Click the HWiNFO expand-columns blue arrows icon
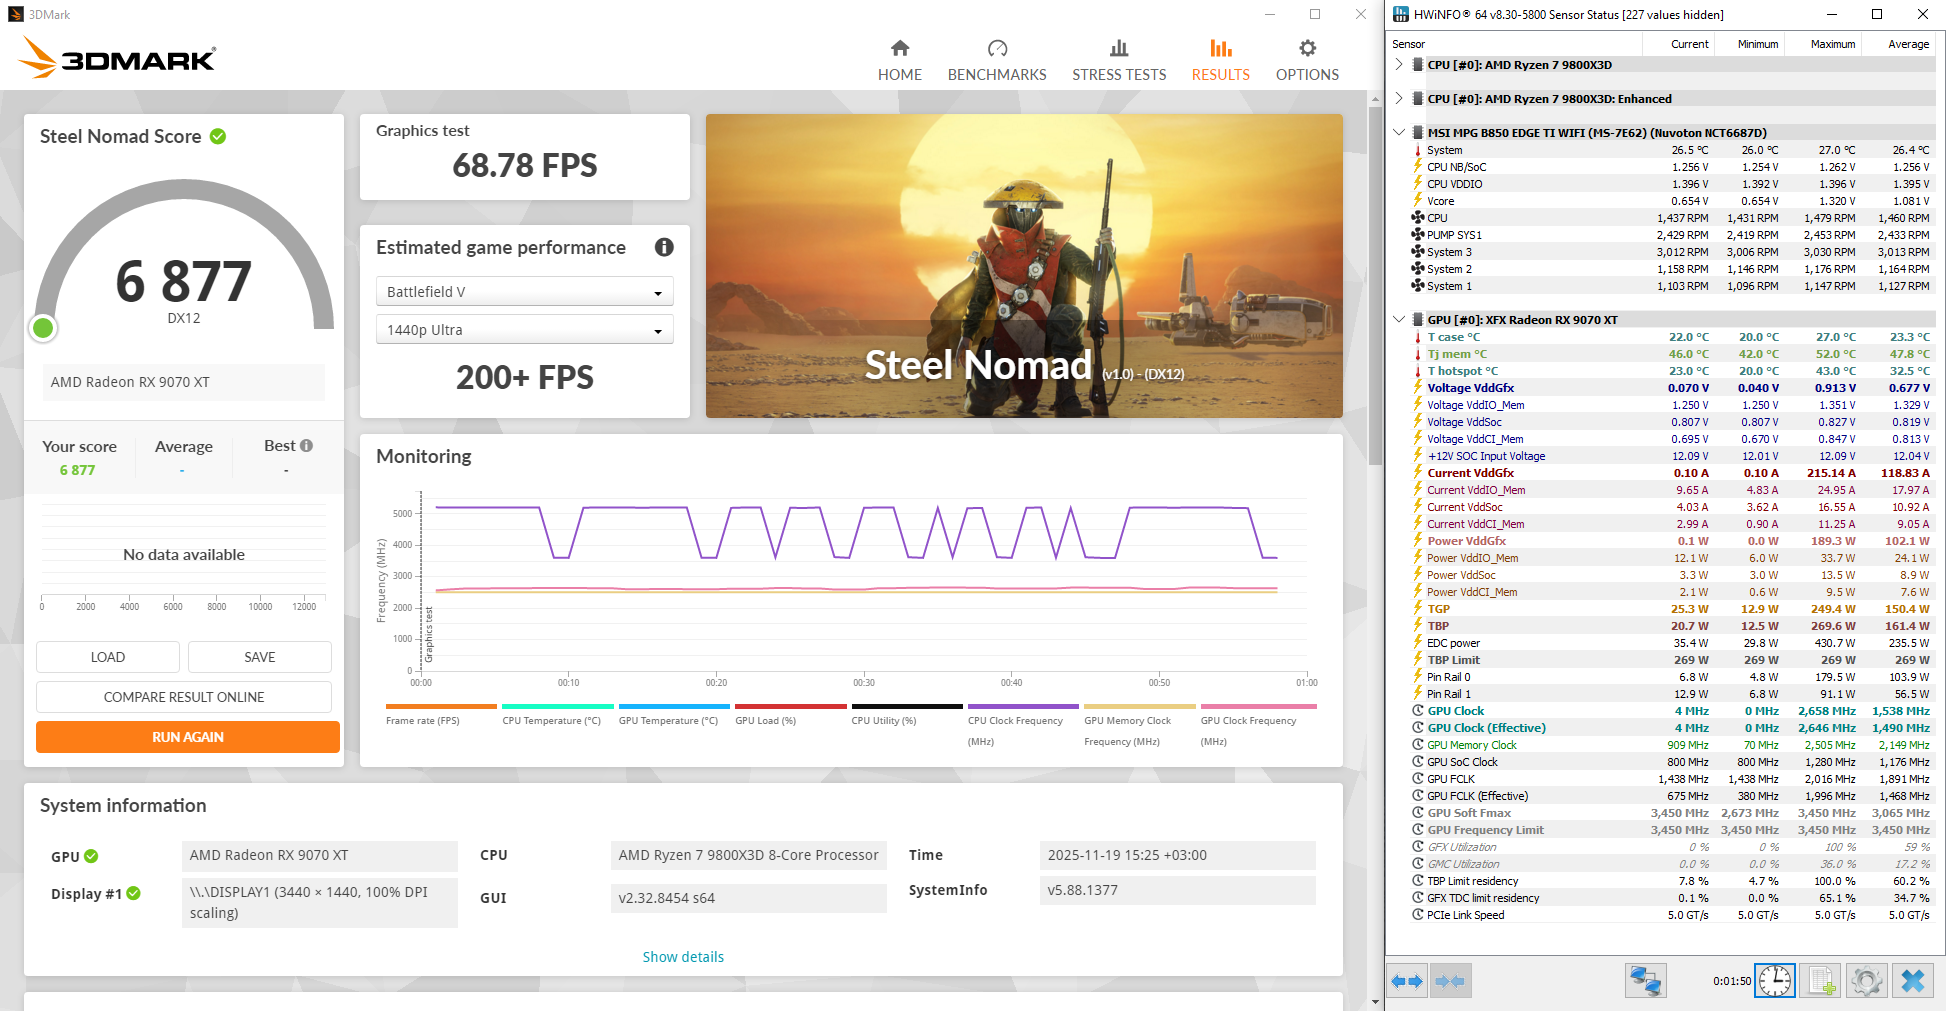 pyautogui.click(x=1407, y=981)
